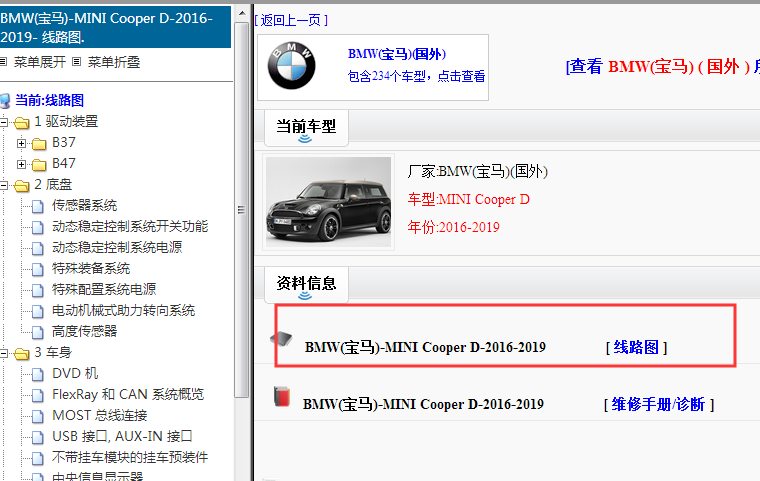Click 包含234个车型，点击查看 link
The height and width of the screenshot is (481, 760).
416,76
